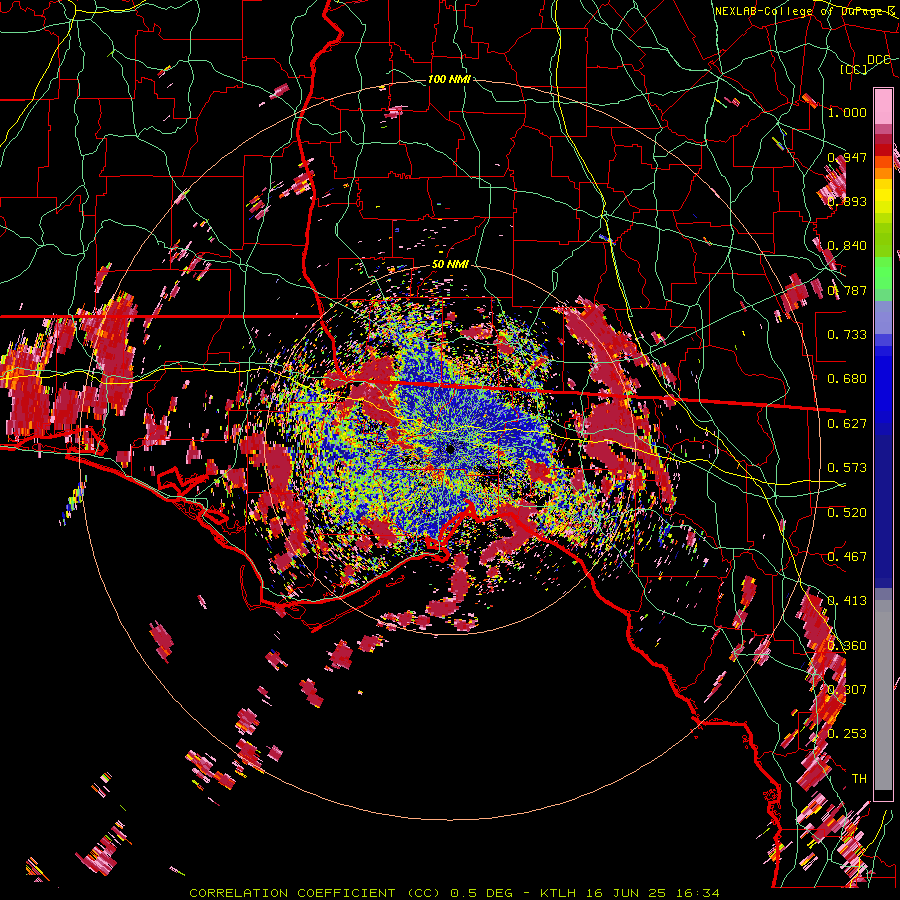Click the 1.000 value on the color scale
This screenshot has width=900, height=900.
[847, 112]
